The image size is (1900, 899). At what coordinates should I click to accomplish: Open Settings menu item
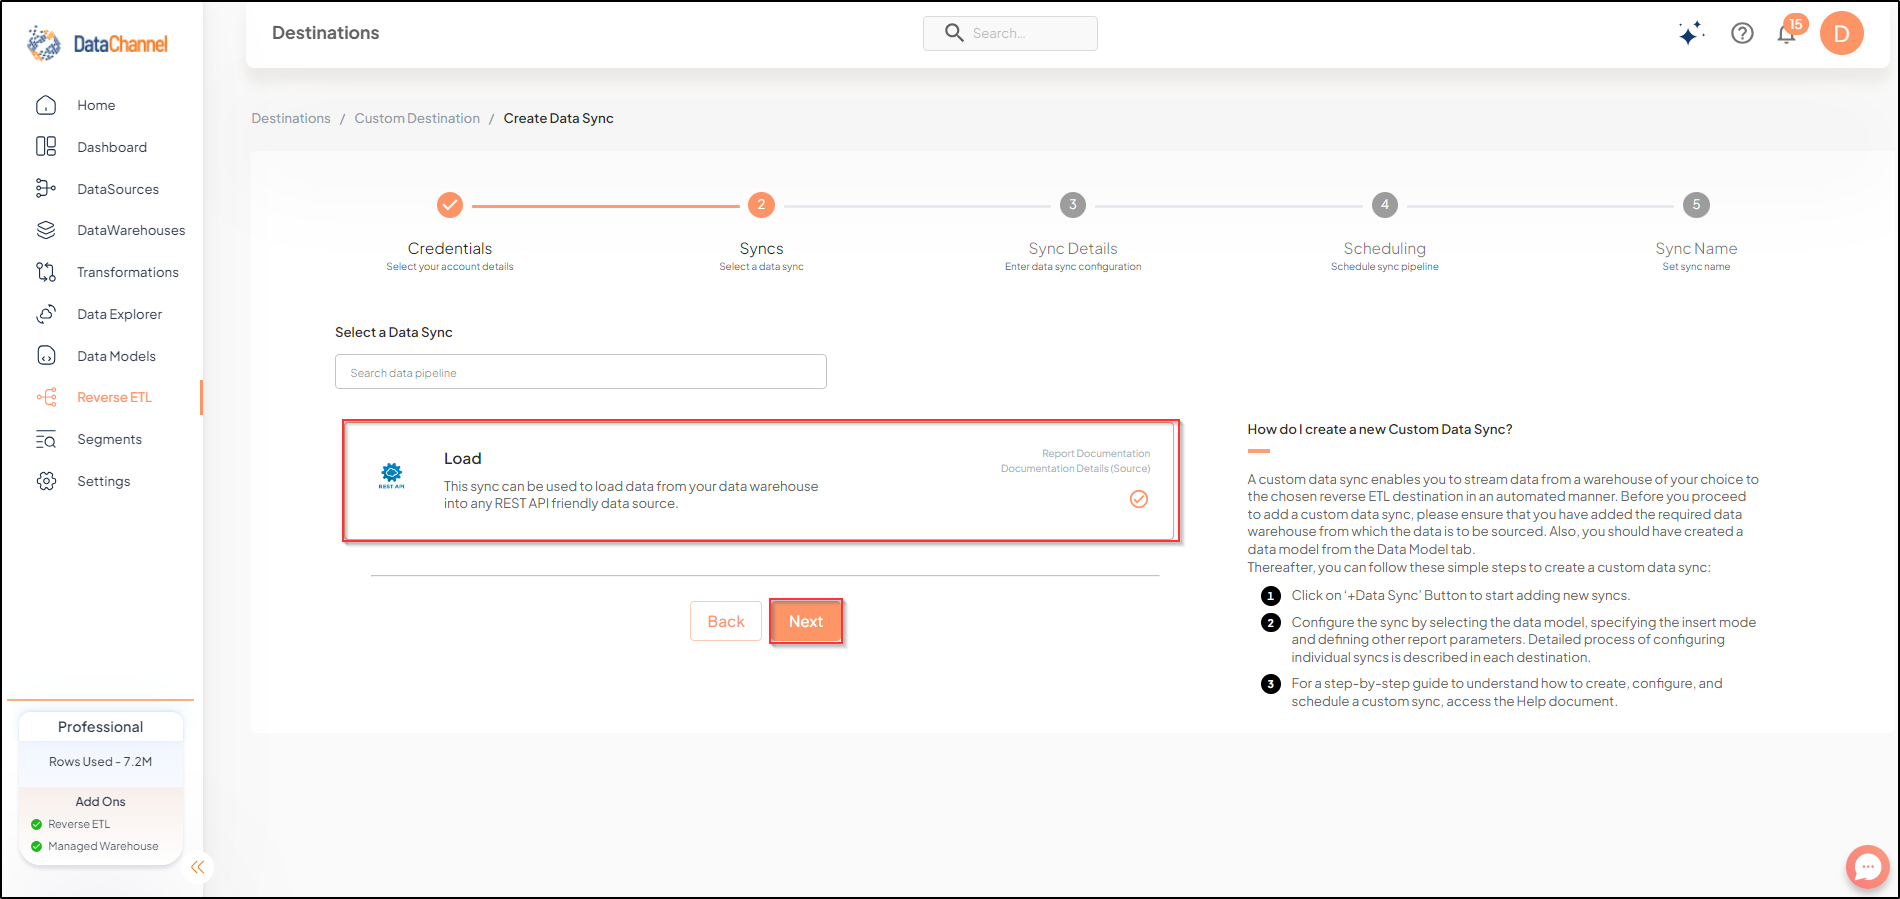tap(104, 481)
